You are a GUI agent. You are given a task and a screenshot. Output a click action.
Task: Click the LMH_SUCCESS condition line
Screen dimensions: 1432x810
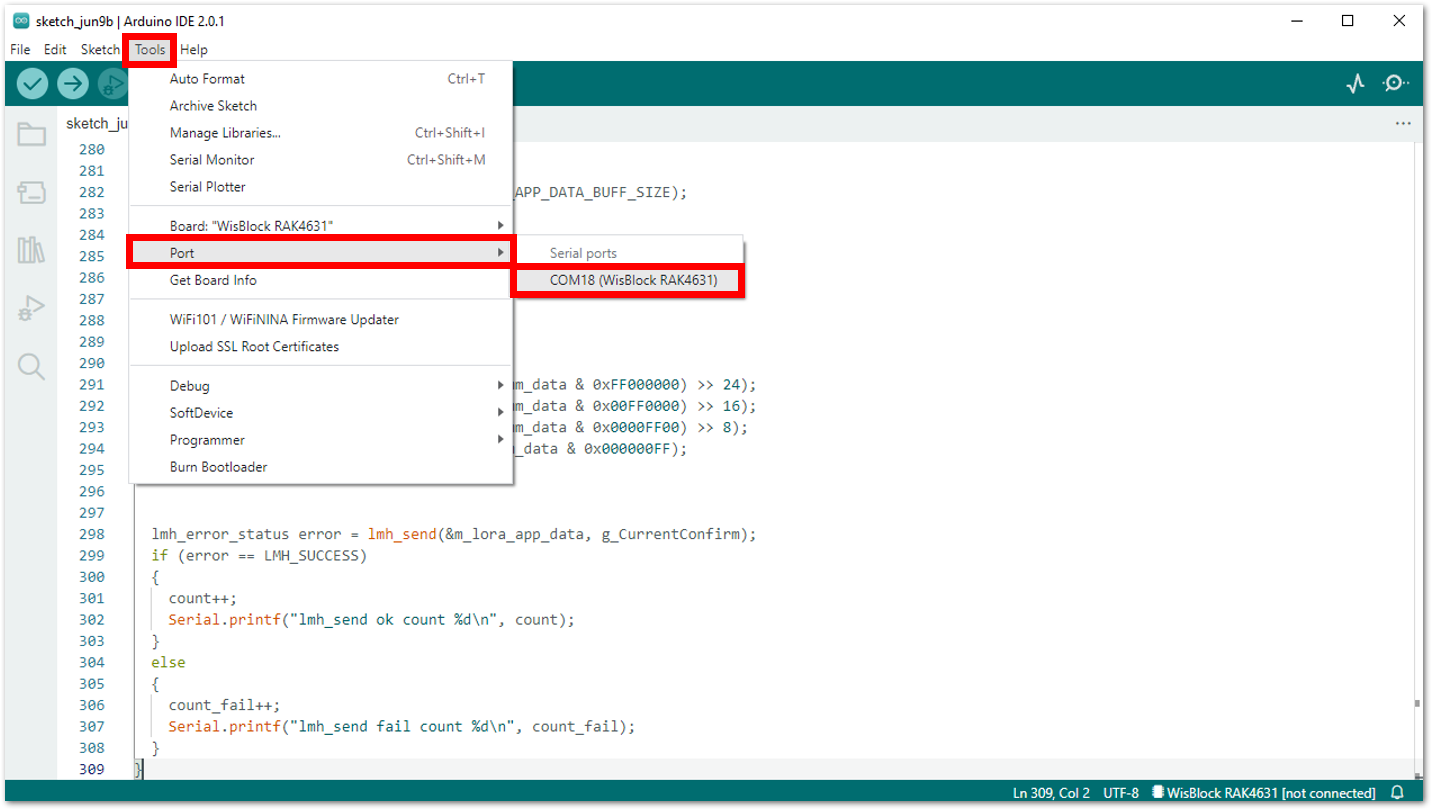259,555
